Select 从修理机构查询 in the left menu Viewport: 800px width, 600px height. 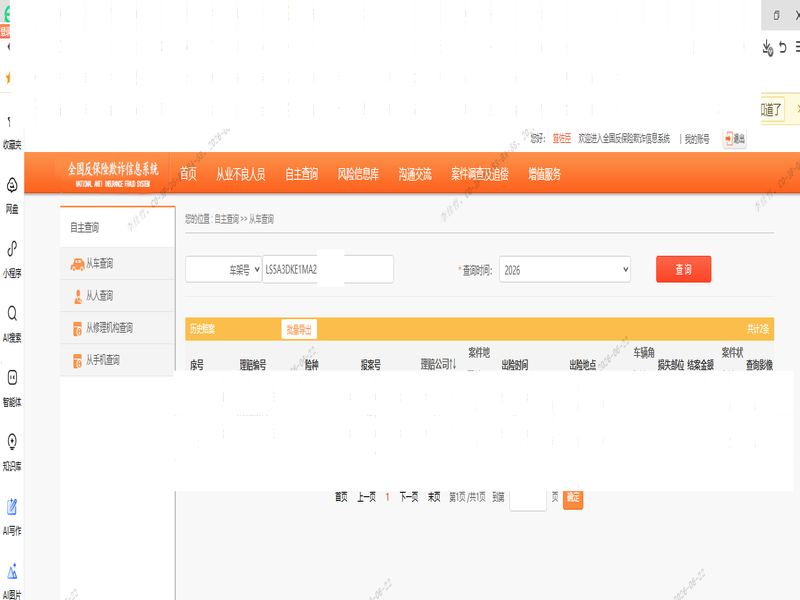[117, 328]
